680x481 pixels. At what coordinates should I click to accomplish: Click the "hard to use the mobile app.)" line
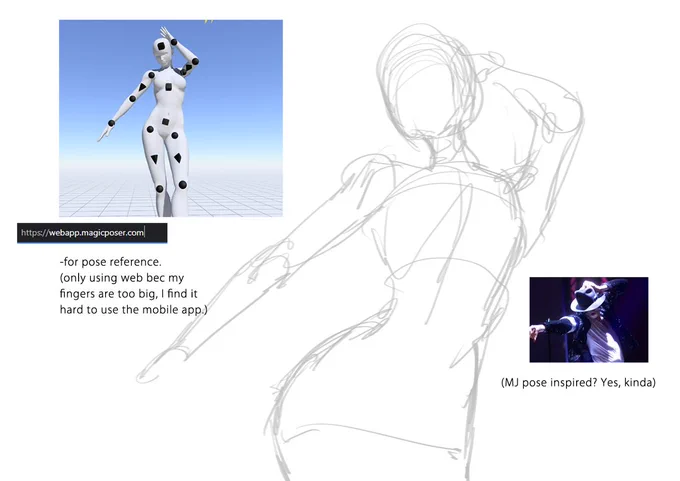coord(134,310)
